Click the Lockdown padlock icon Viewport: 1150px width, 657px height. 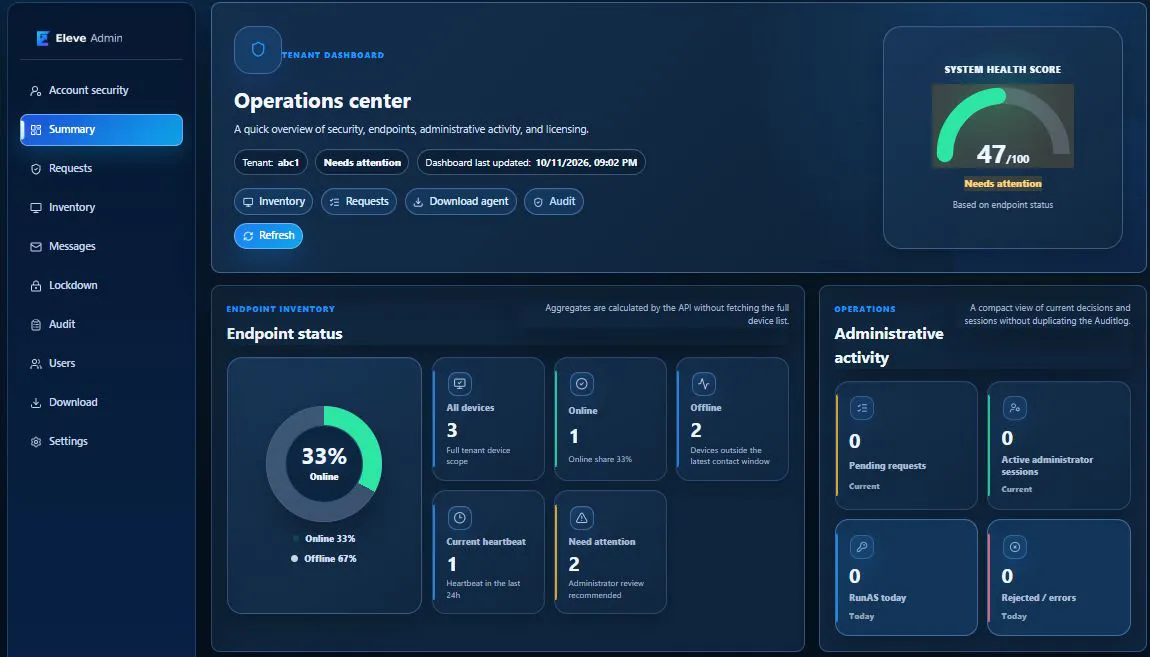35,286
